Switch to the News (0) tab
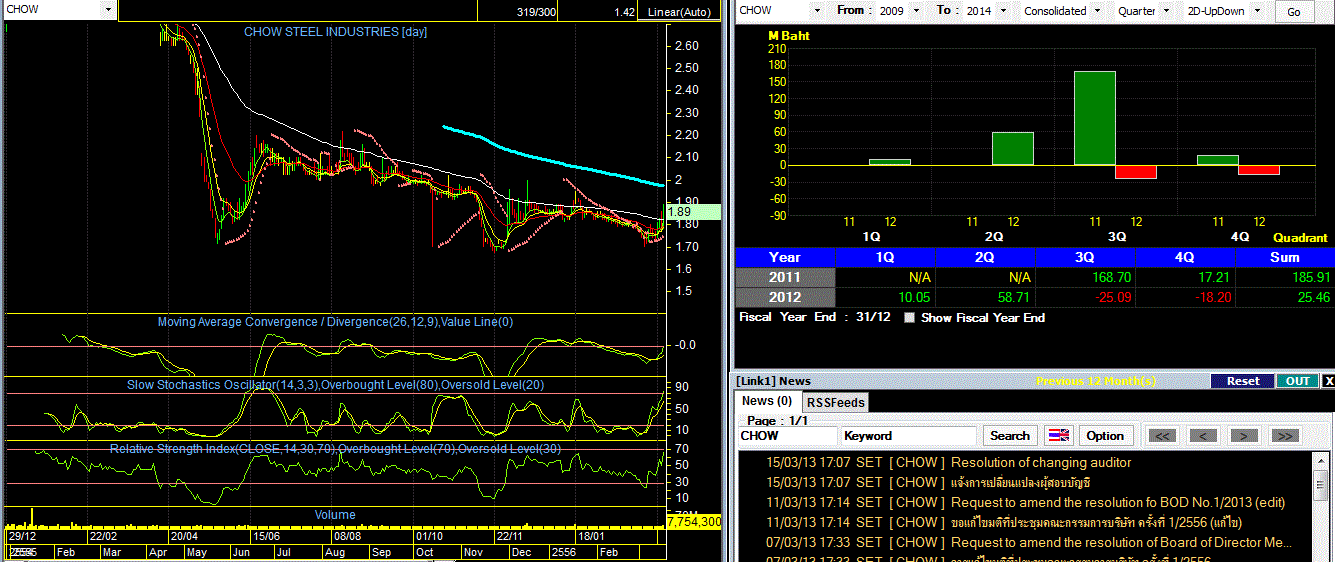 point(767,401)
